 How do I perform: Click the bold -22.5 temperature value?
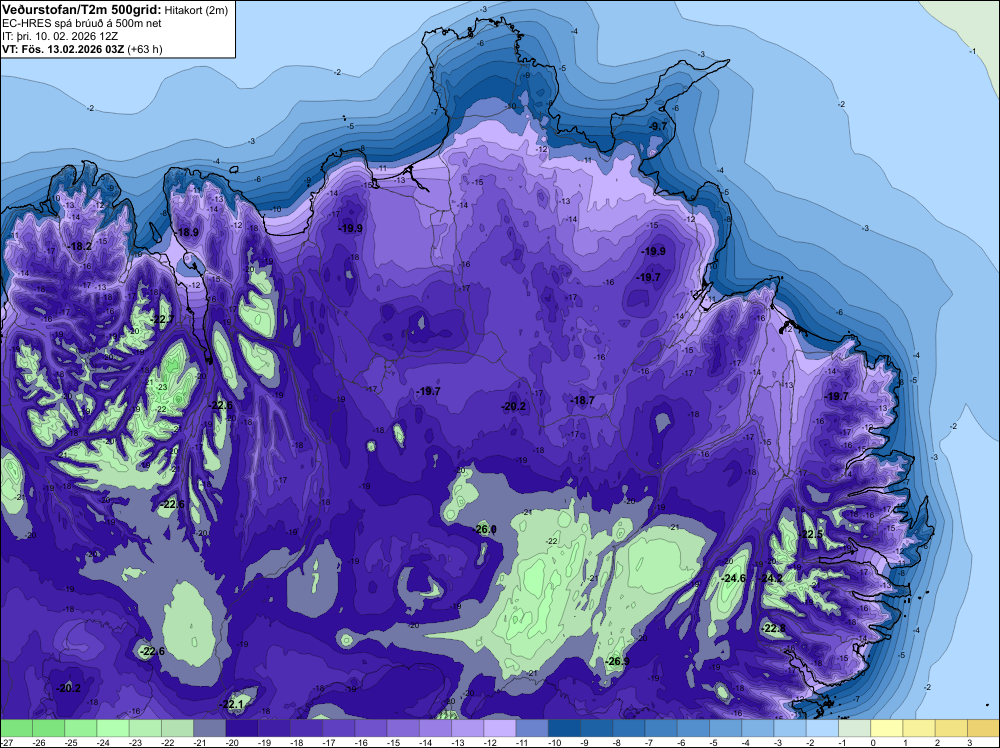(x=811, y=534)
